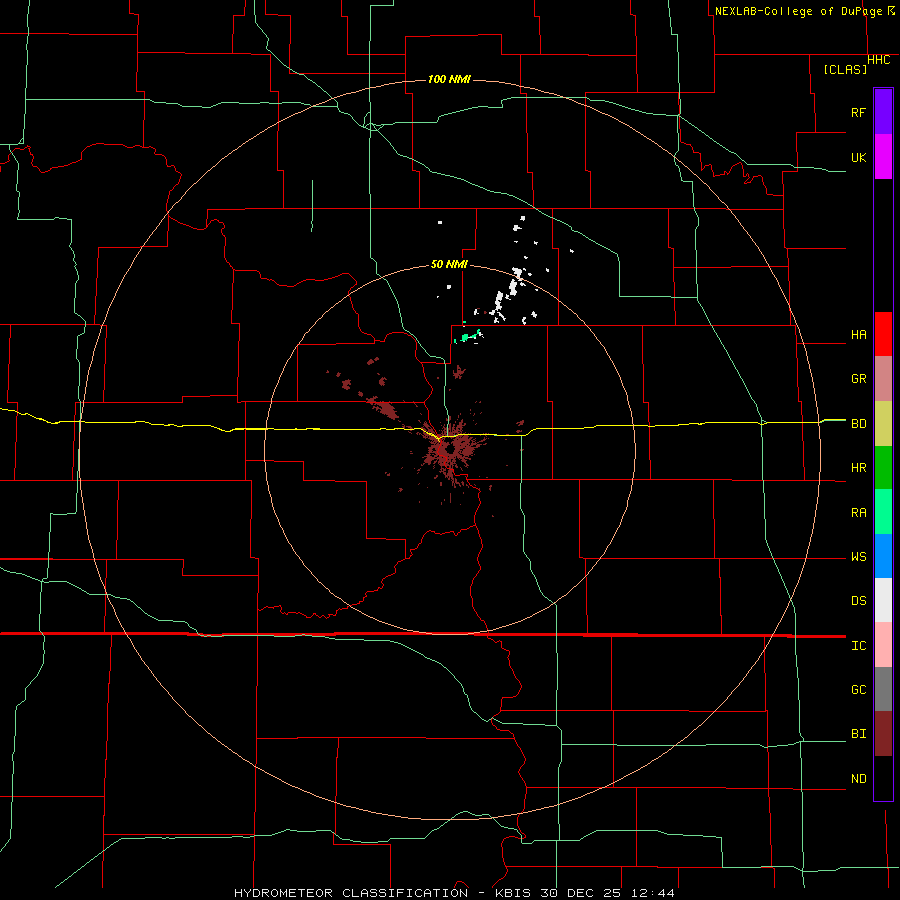Click the 12:44 timestamp in caption
The image size is (900, 900).
coord(652,893)
